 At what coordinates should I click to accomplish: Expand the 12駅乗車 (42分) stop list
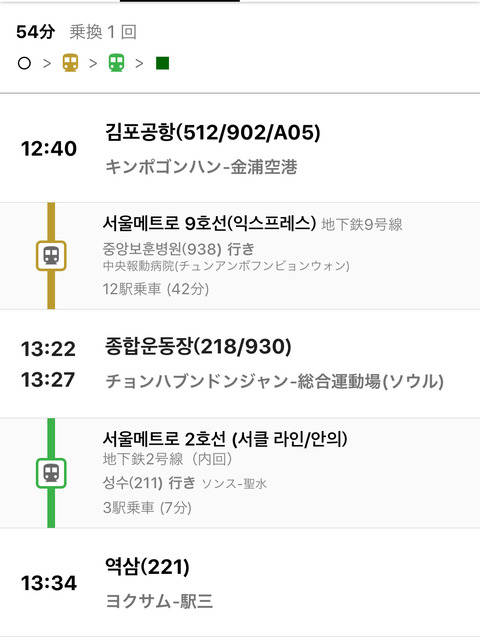point(156,289)
